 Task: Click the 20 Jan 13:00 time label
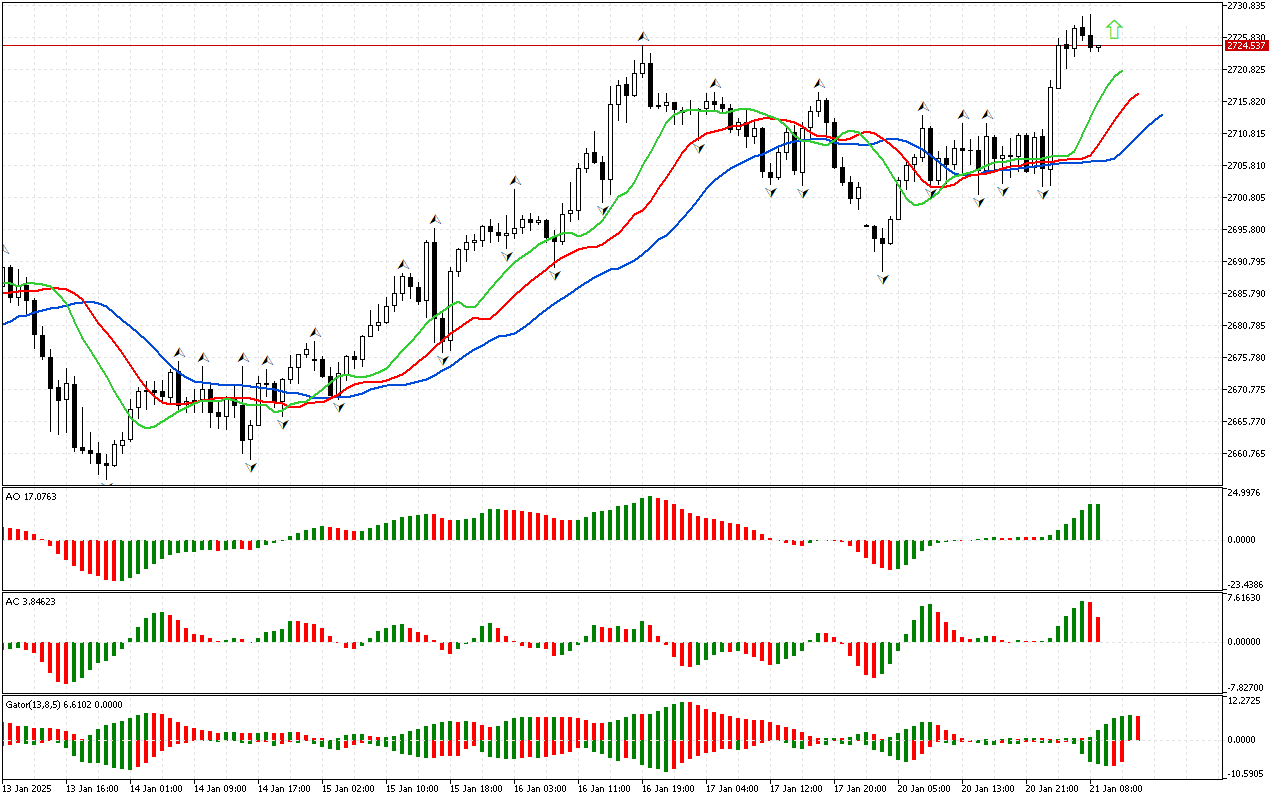(x=990, y=789)
